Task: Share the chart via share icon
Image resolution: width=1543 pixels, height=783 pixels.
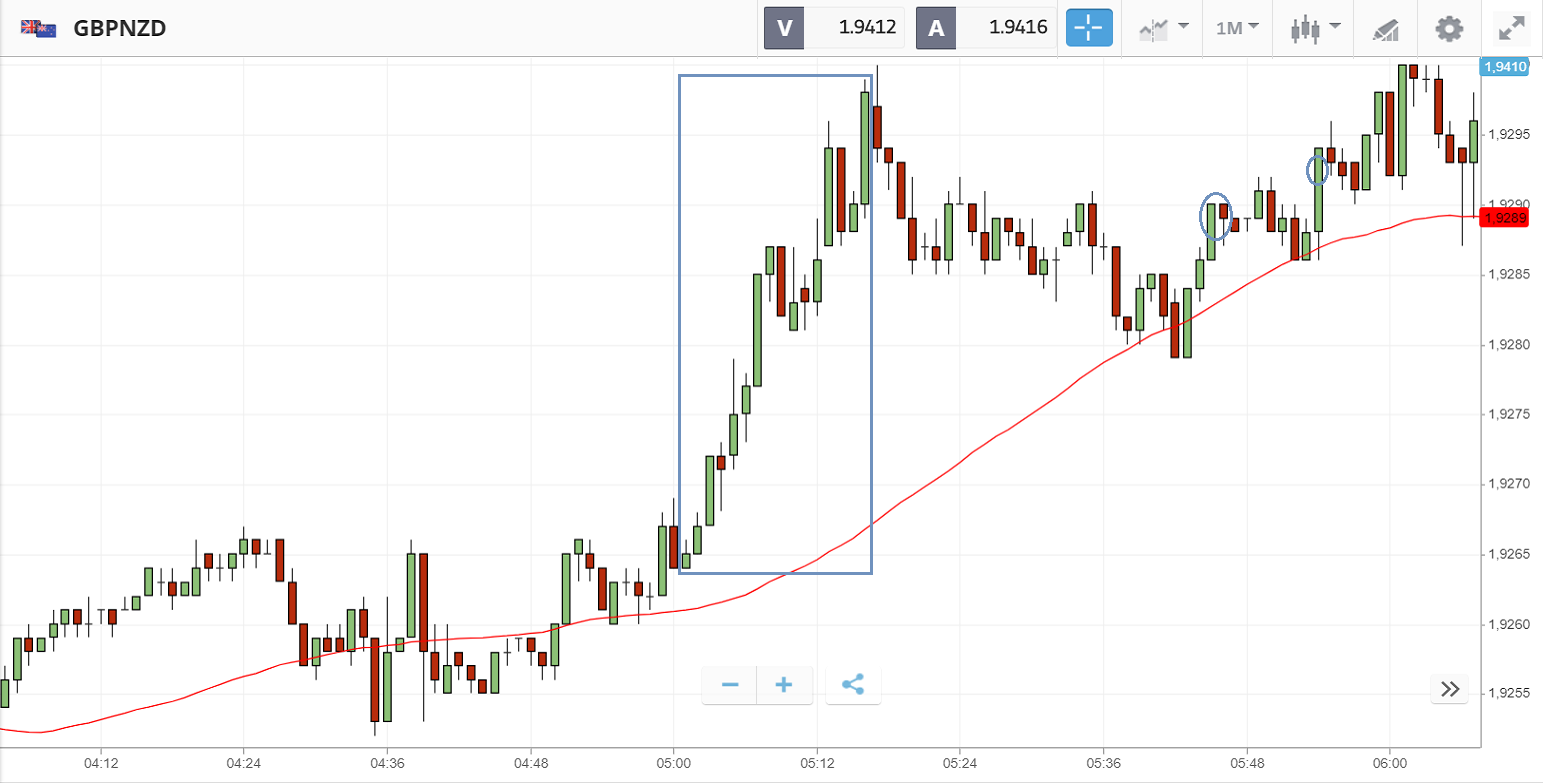Action: pos(853,685)
